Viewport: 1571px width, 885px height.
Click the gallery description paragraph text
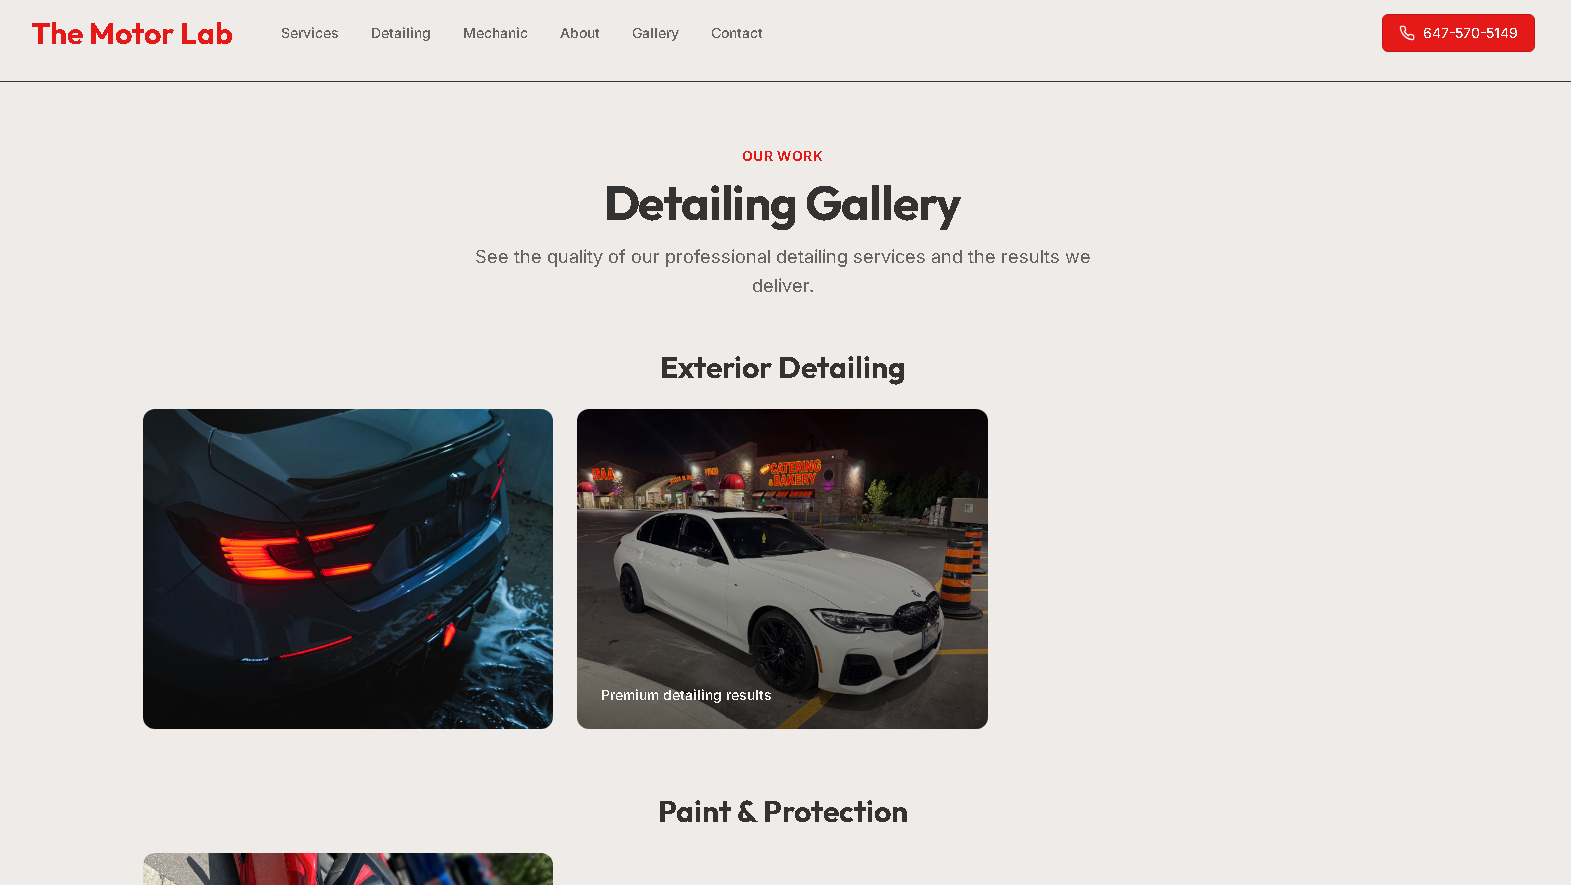tap(783, 271)
